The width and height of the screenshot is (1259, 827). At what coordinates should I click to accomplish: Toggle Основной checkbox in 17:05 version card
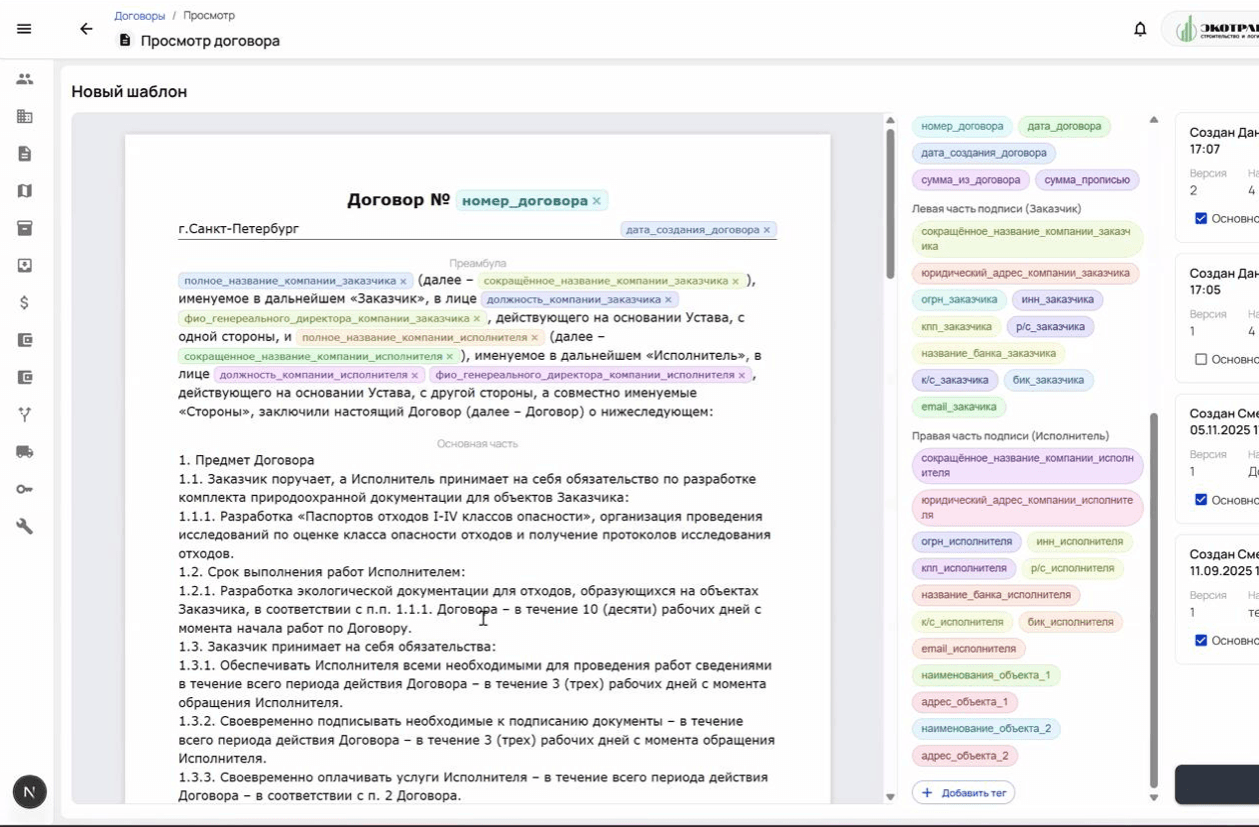tap(1201, 359)
